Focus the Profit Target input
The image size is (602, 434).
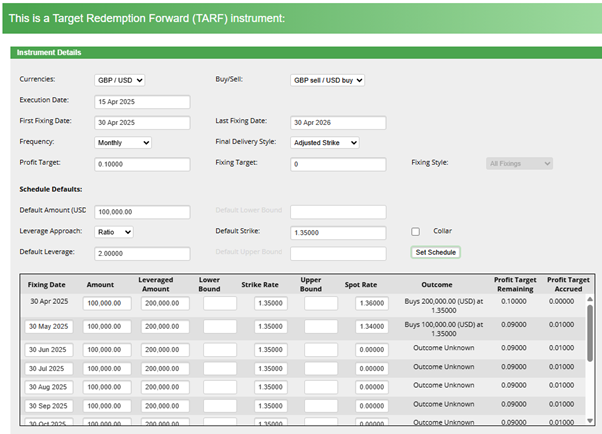coord(141,164)
